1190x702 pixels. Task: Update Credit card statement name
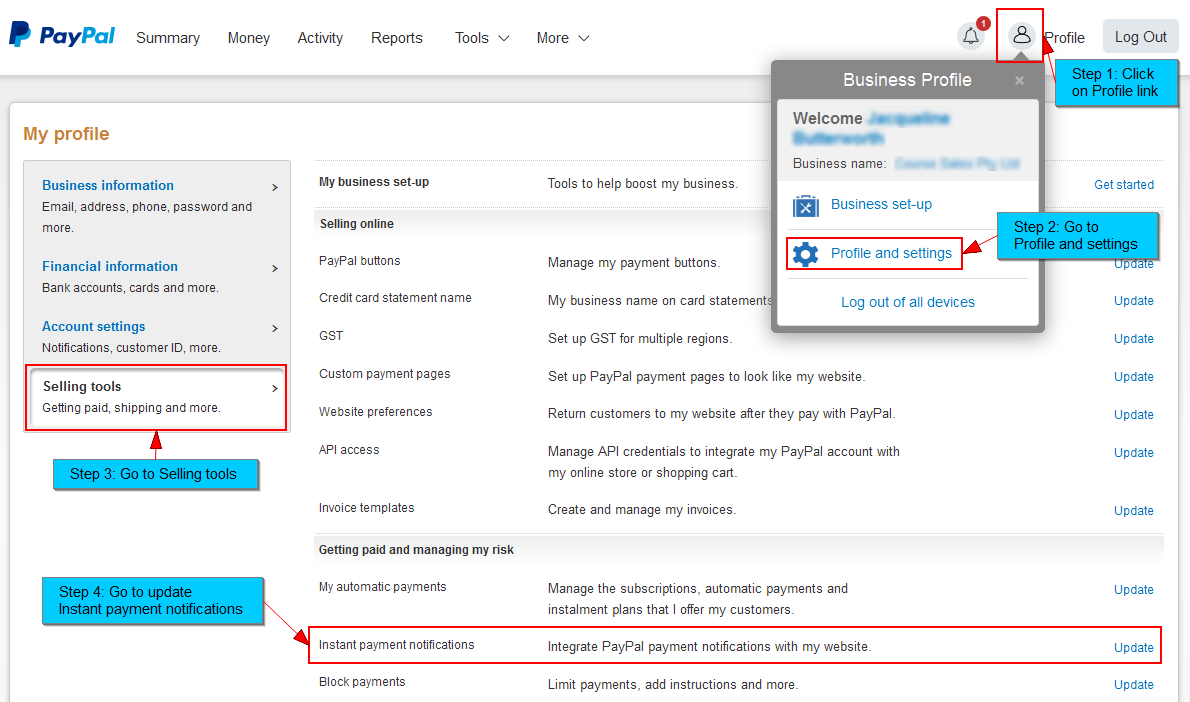tap(1134, 301)
